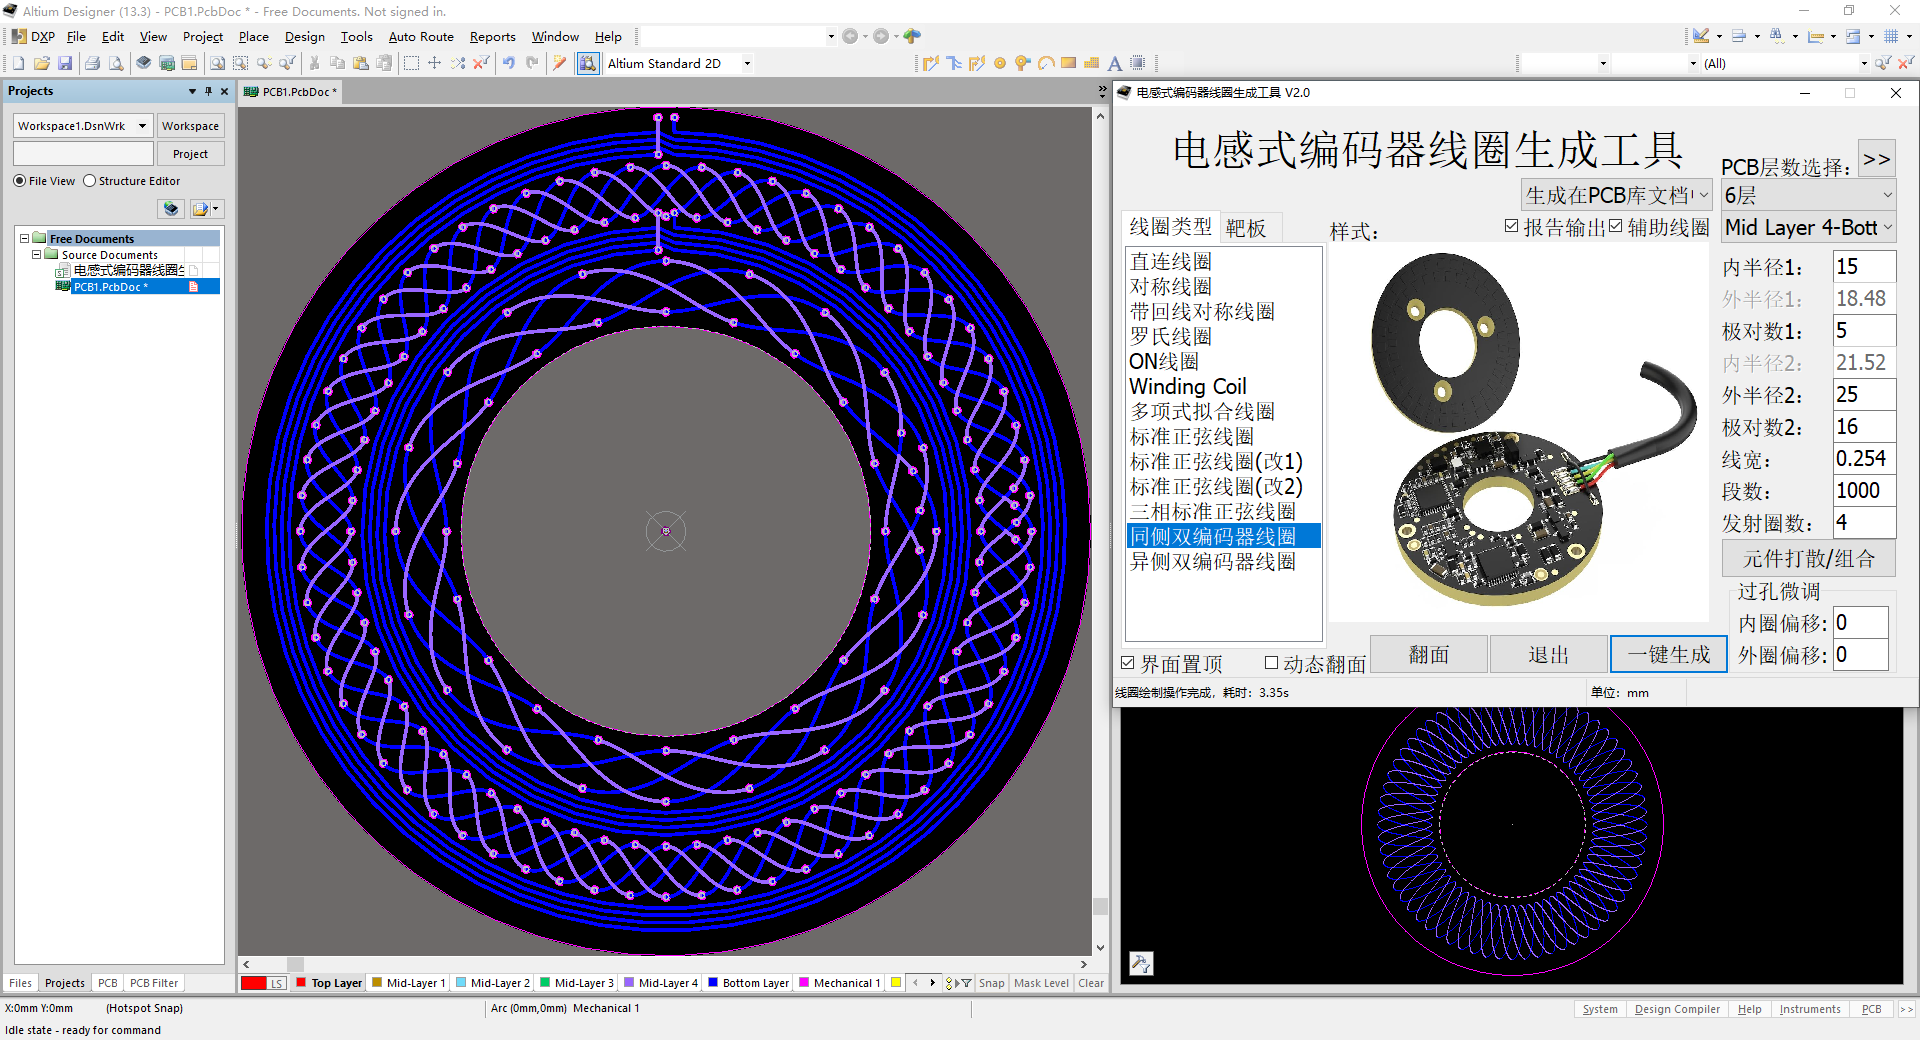Click the Workspace button in Projects panel
The height and width of the screenshot is (1040, 1920).
coord(190,126)
